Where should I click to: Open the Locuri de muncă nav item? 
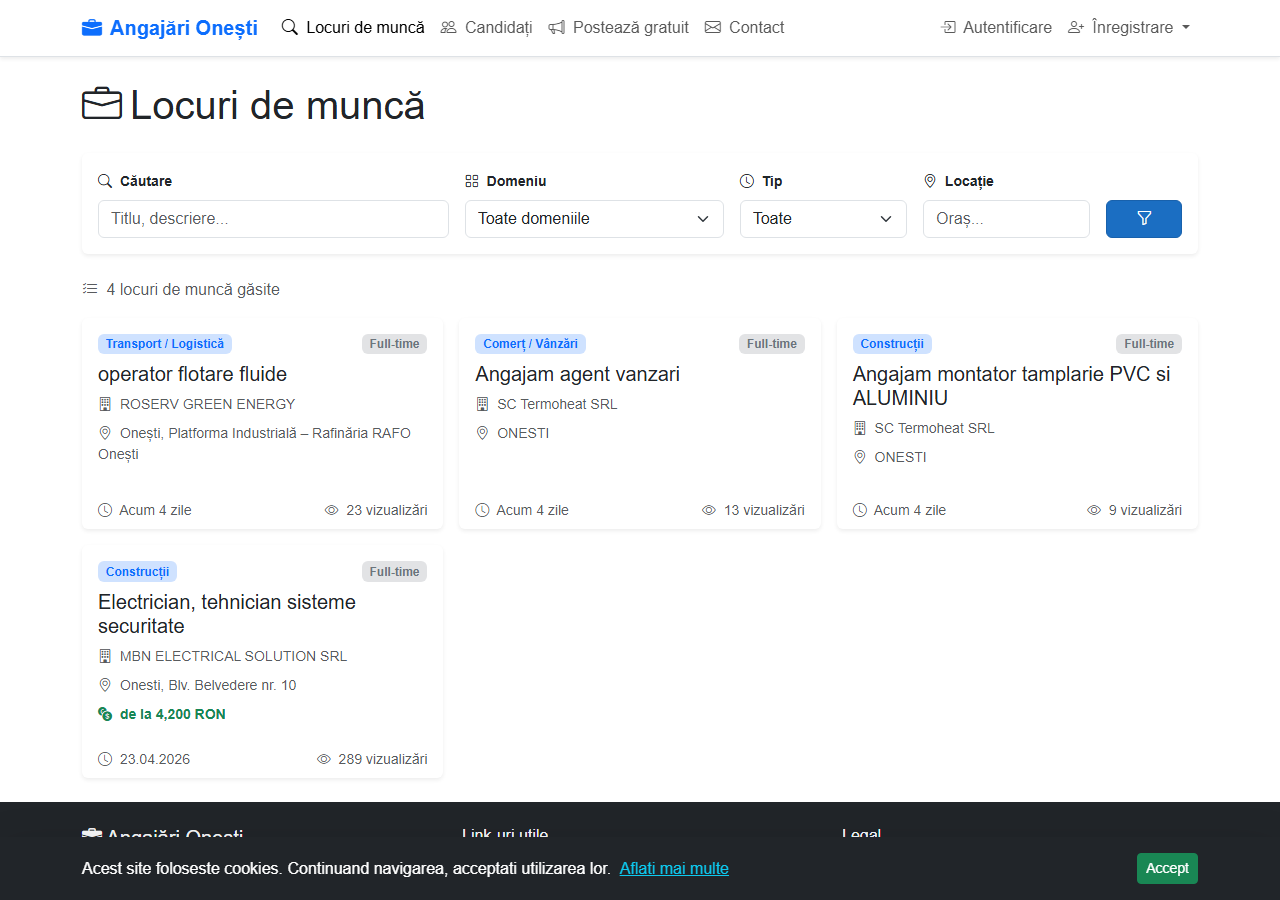[353, 27]
